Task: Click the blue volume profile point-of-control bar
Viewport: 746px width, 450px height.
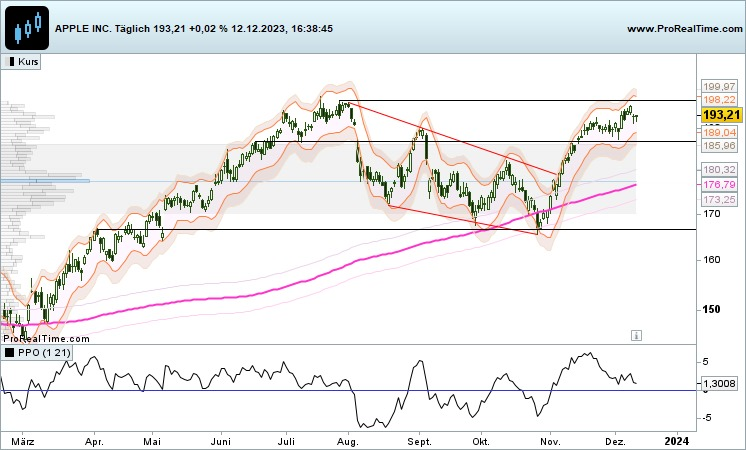Action: [x=45, y=181]
